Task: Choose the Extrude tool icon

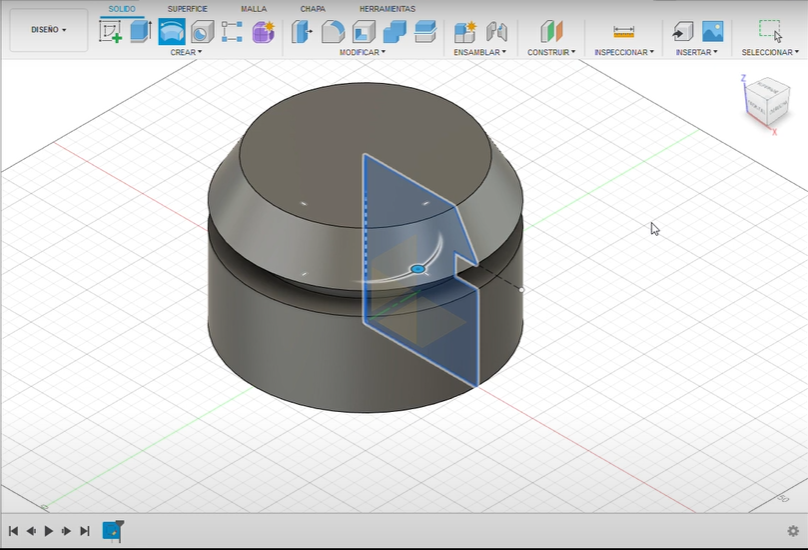Action: (140, 31)
